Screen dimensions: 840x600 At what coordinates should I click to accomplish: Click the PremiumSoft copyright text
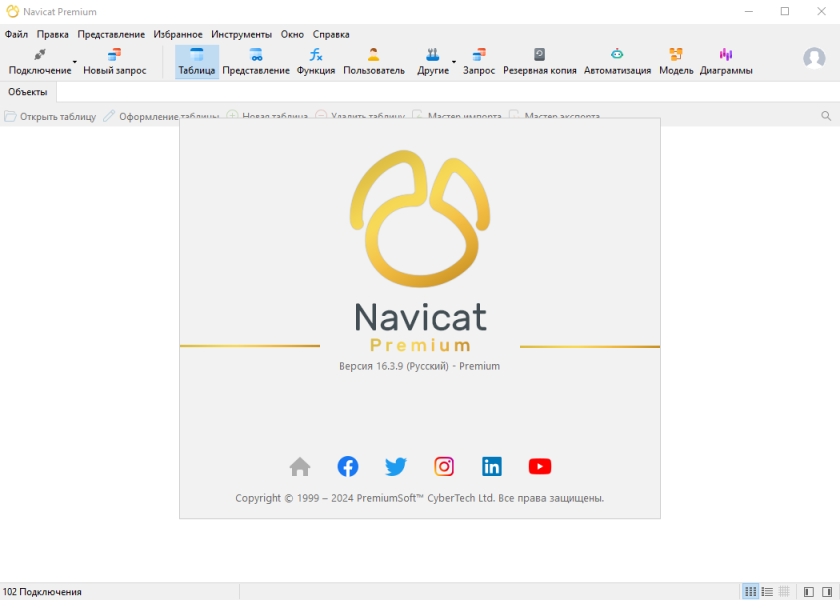419,498
